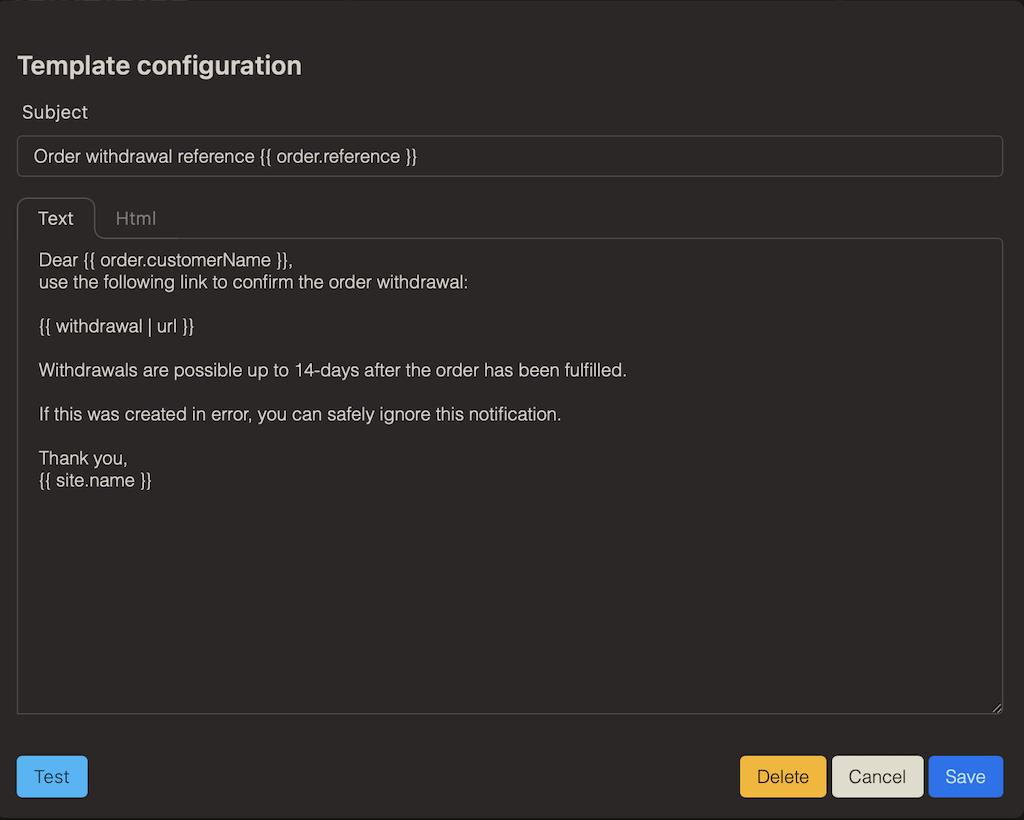This screenshot has height=820, width=1024.
Task: Click the 'If this was created in error' line
Action: [300, 415]
